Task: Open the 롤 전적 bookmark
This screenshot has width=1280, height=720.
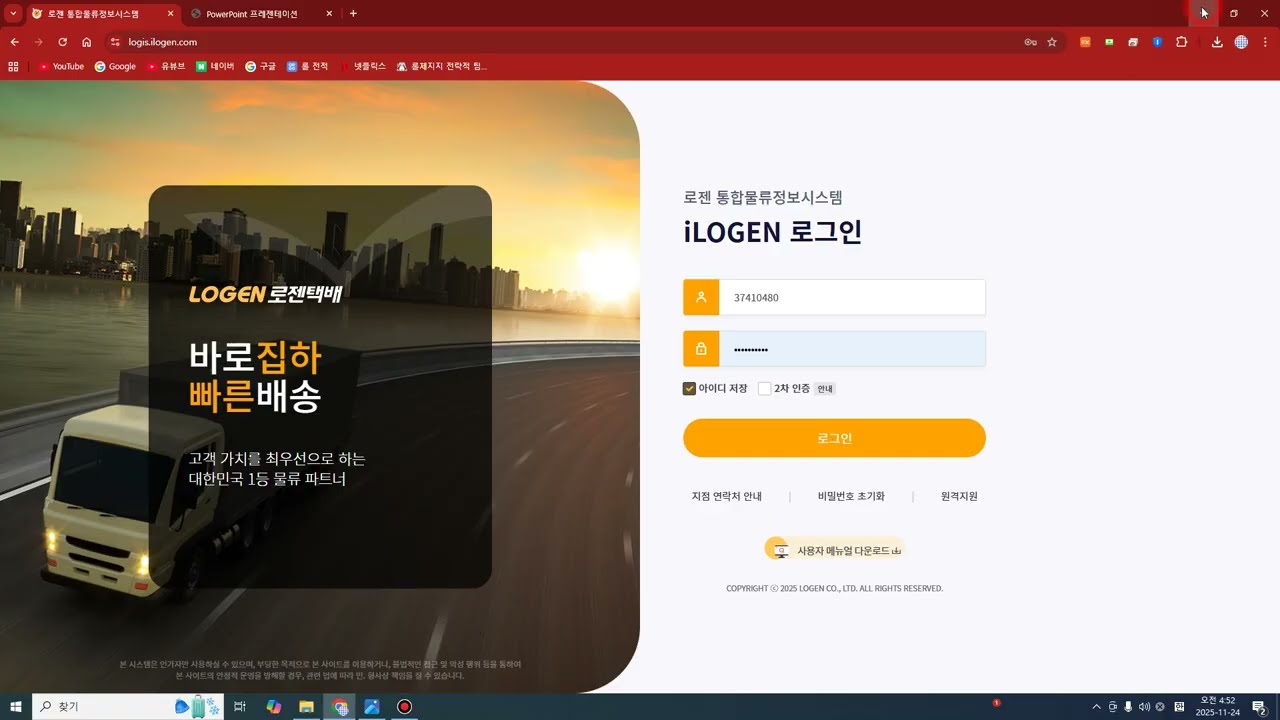Action: (308, 66)
